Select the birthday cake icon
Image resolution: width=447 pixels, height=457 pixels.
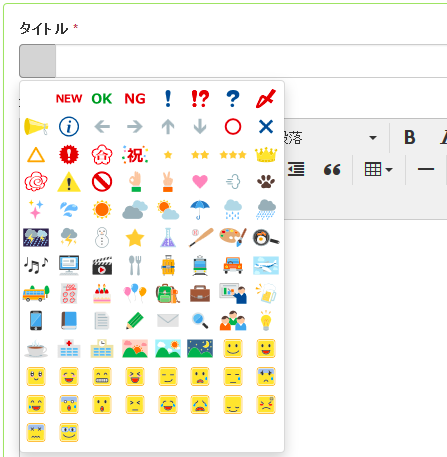(x=102, y=294)
